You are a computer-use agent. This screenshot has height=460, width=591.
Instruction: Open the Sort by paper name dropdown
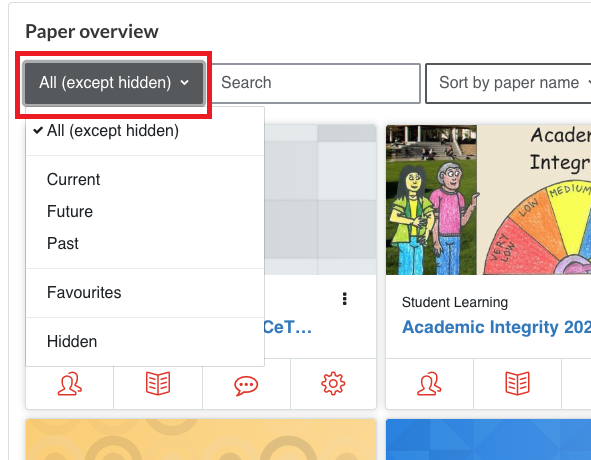click(x=508, y=83)
